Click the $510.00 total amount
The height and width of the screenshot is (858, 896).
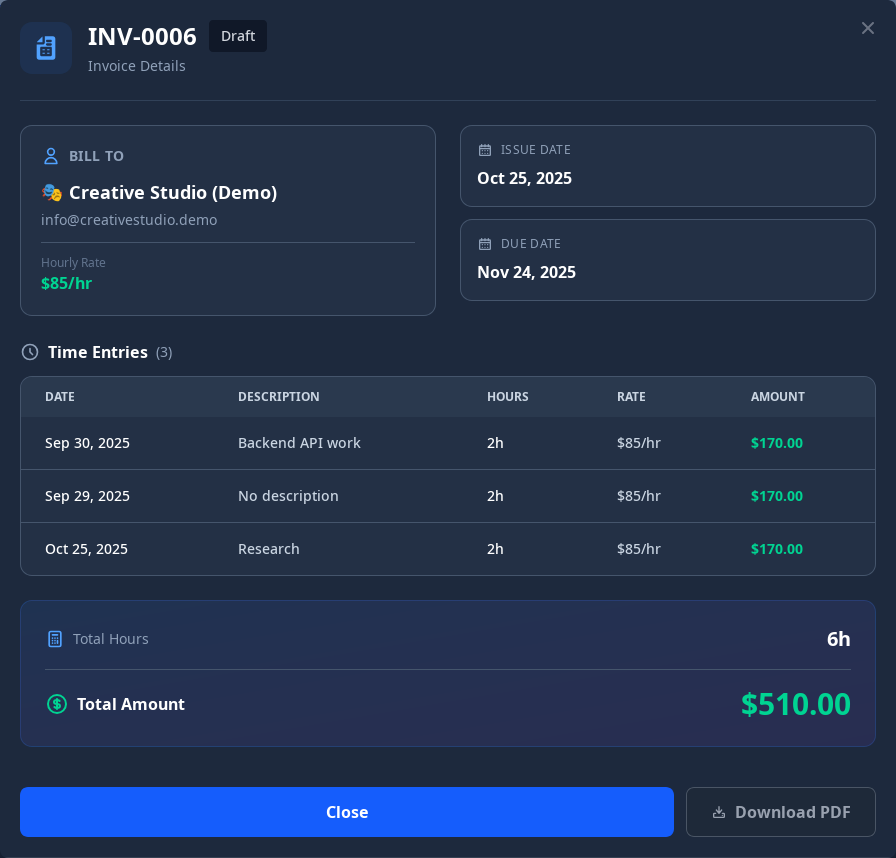click(x=795, y=704)
